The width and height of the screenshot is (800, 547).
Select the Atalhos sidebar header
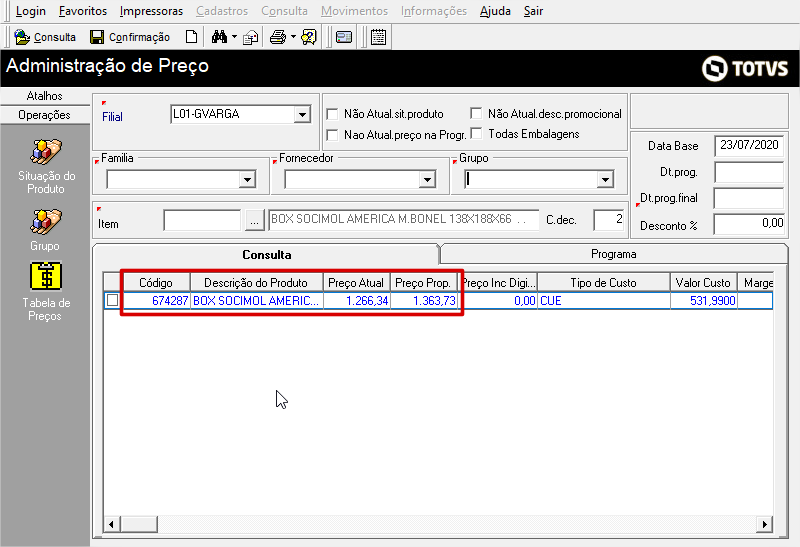tap(44, 95)
